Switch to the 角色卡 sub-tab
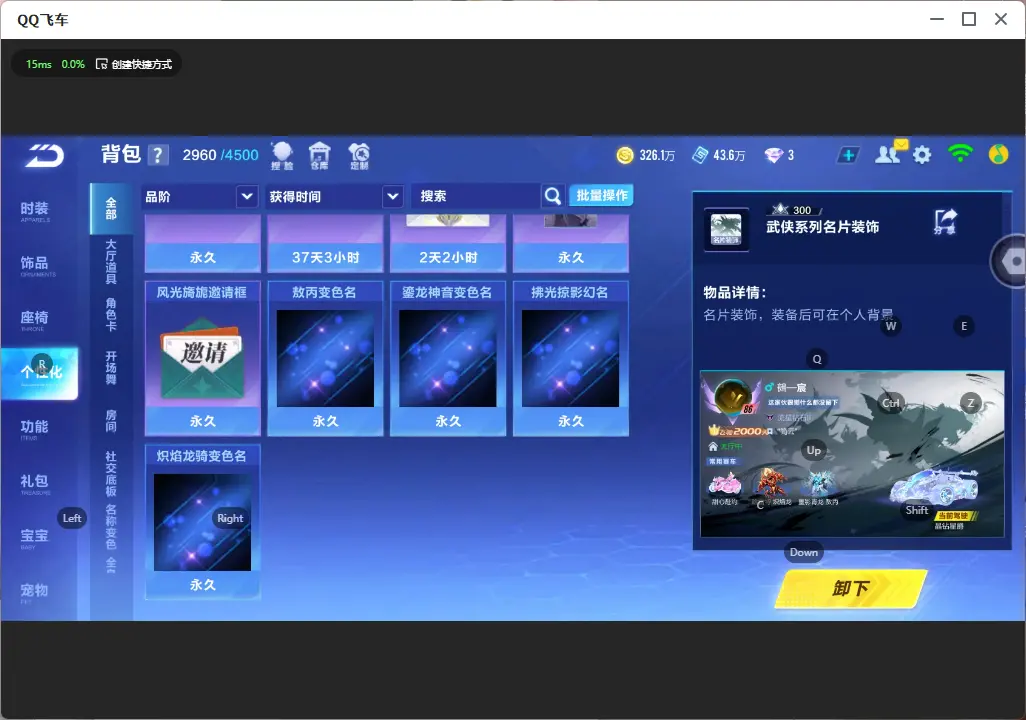The image size is (1026, 720). point(111,314)
